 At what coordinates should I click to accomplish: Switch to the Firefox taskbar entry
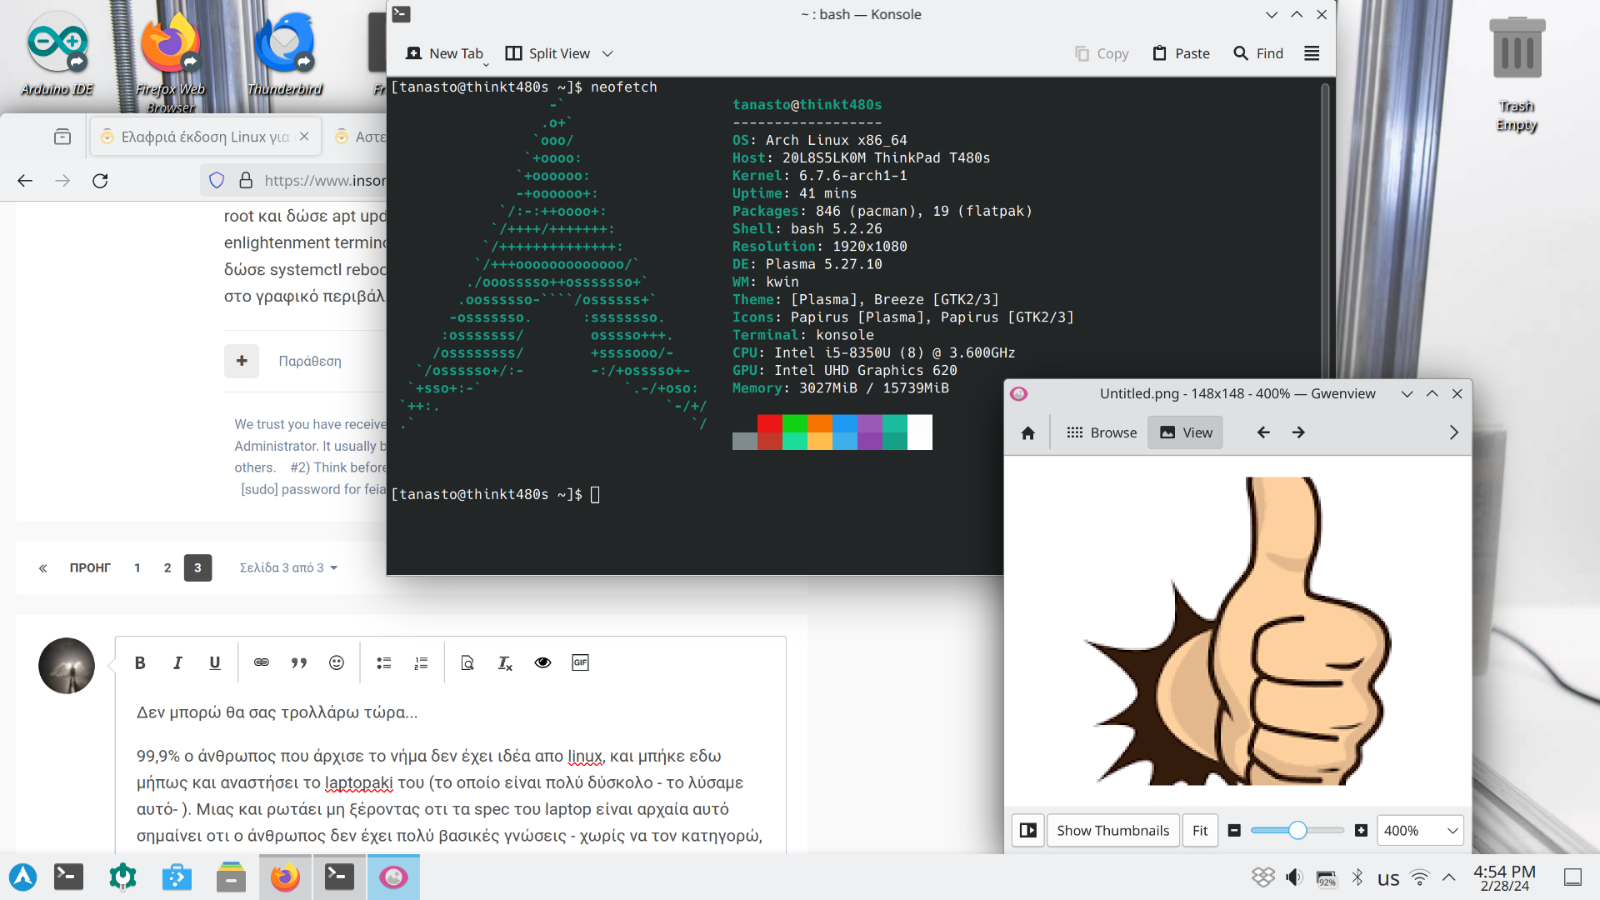[x=285, y=877]
